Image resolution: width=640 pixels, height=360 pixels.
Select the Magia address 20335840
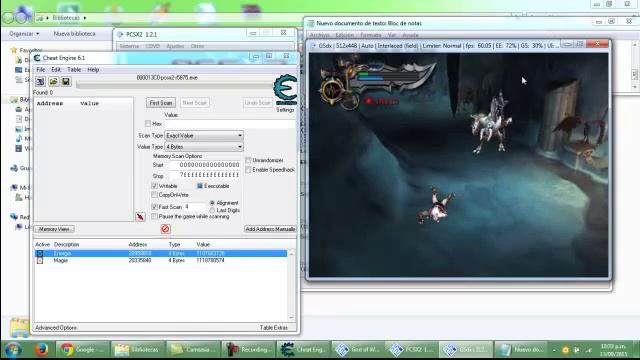pos(140,260)
